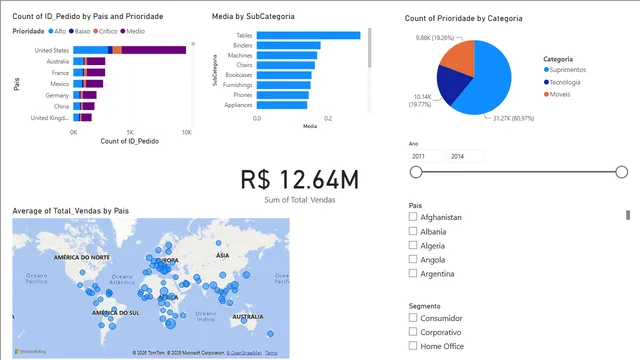The height and width of the screenshot is (360, 640).
Task: Click the 'Media by SubCategoria' chart title
Action: point(253,16)
